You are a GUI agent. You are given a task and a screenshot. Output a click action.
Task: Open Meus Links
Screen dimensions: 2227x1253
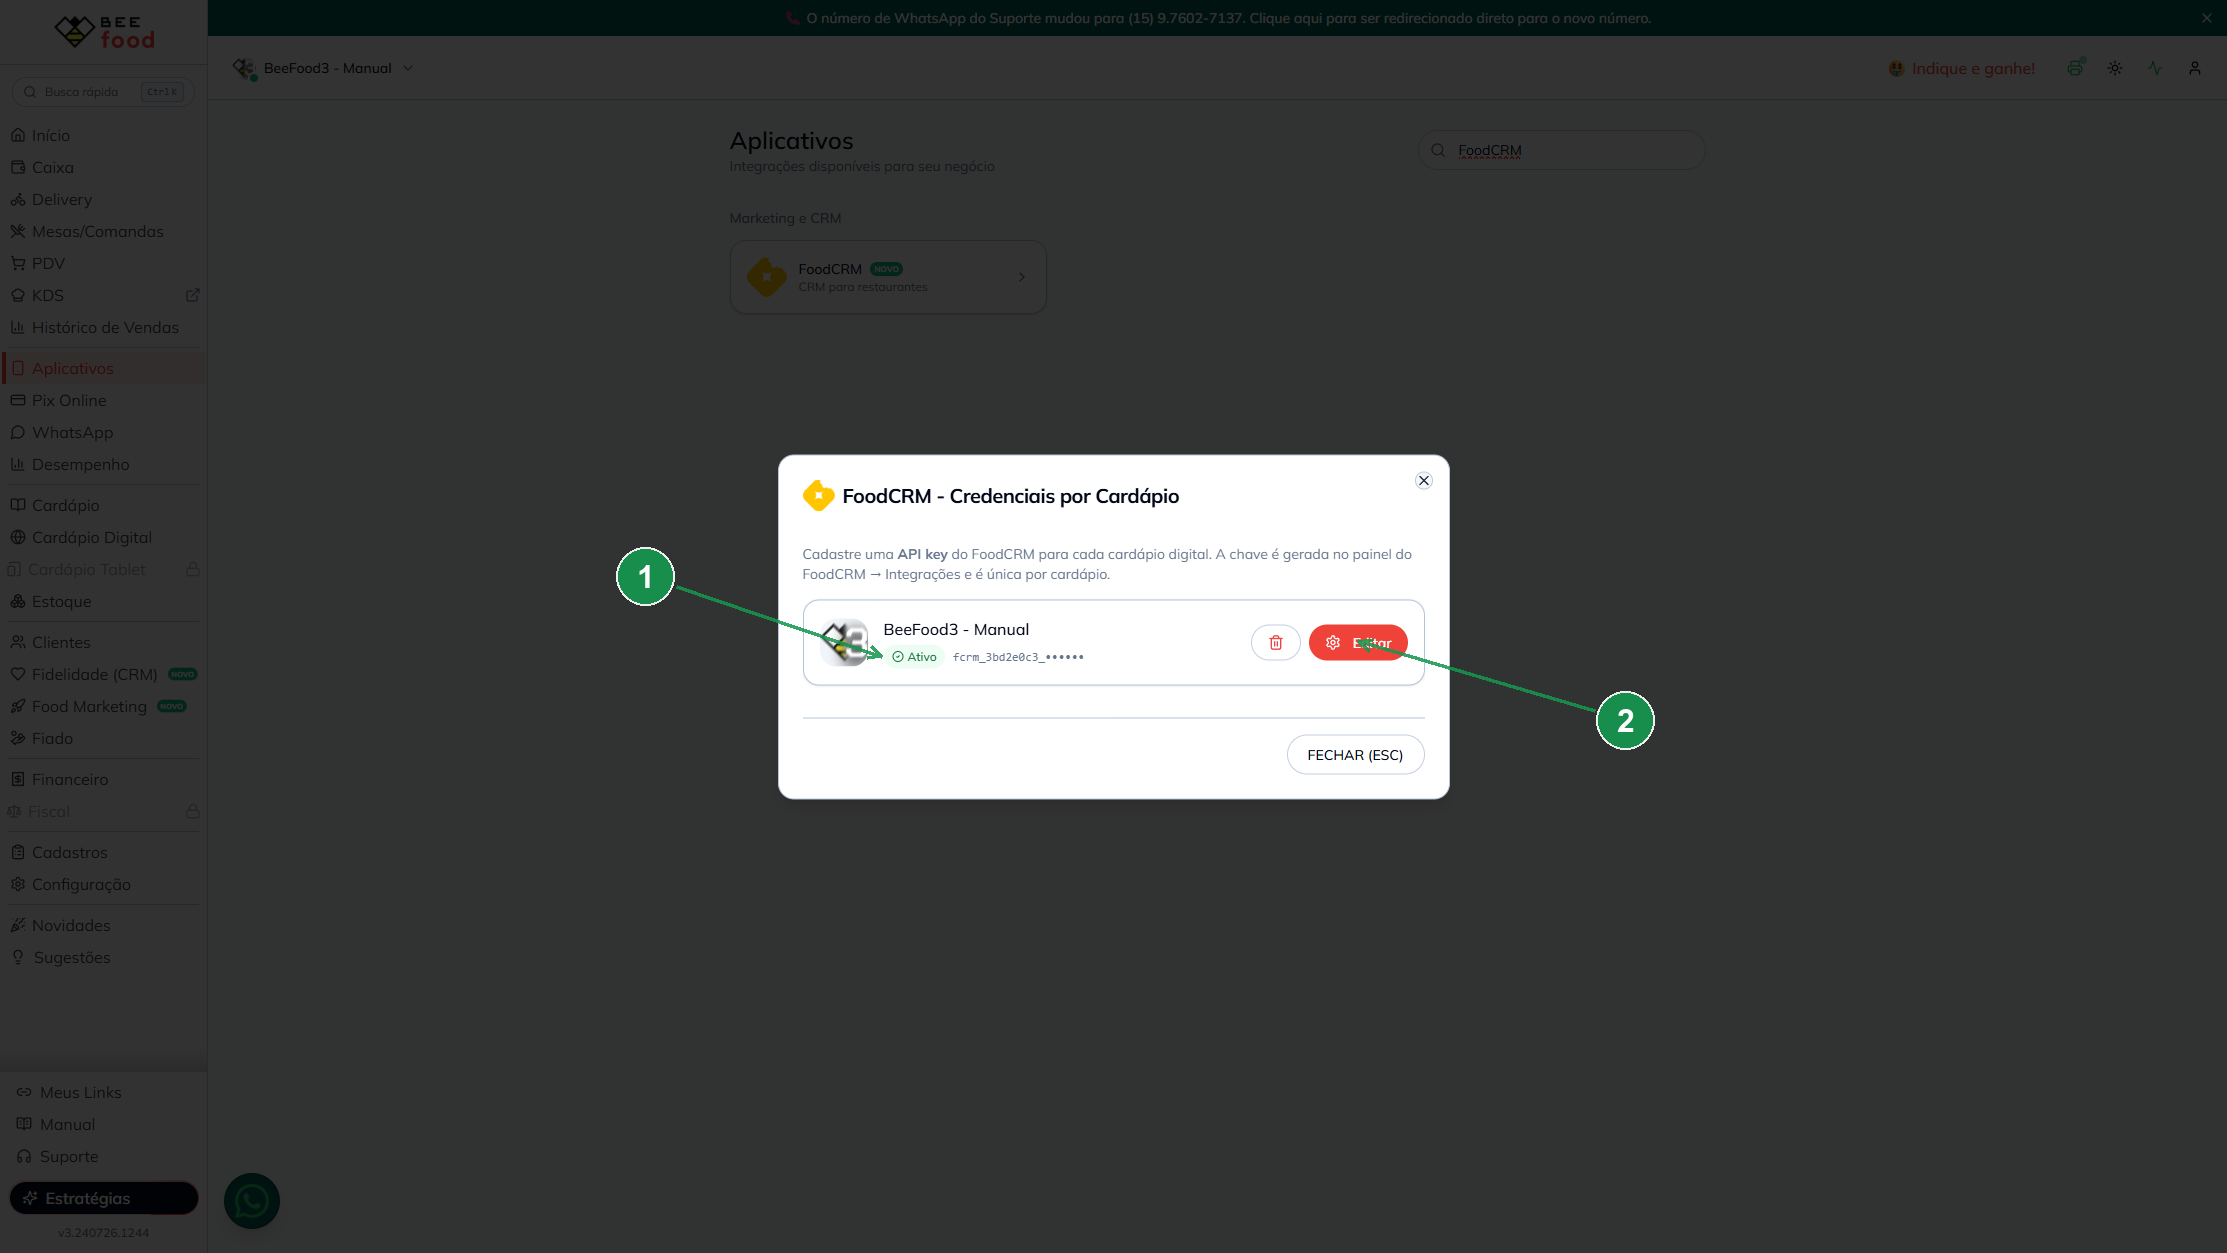pyautogui.click(x=80, y=1092)
